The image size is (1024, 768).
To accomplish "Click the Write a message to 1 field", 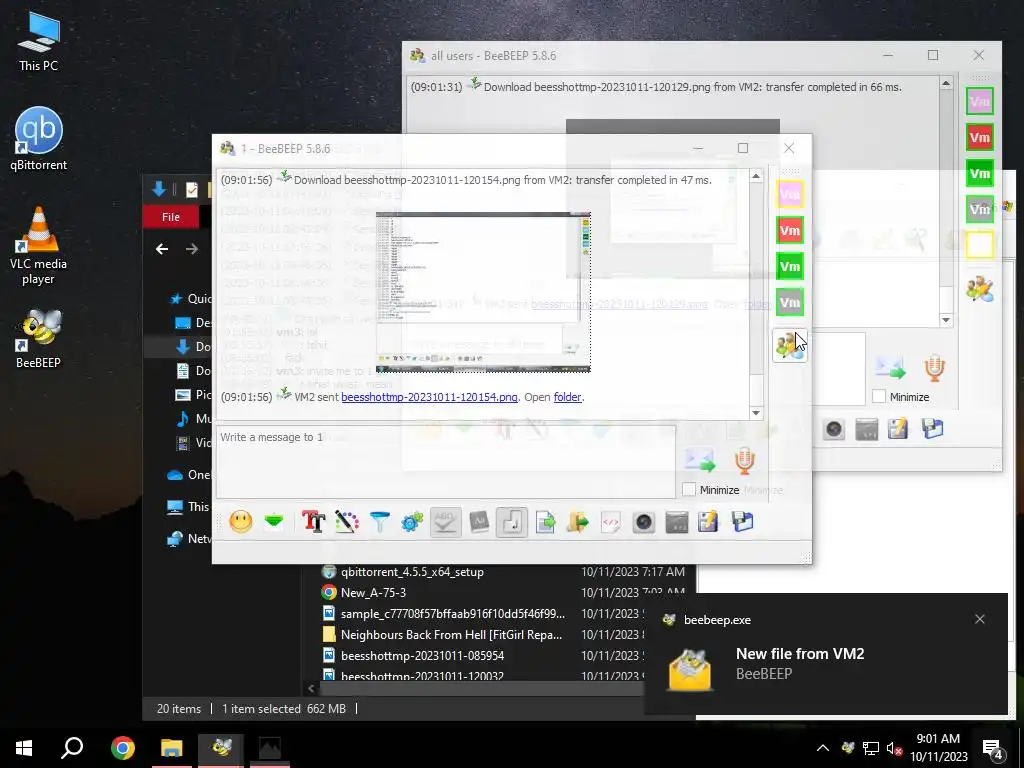I will pos(445,461).
